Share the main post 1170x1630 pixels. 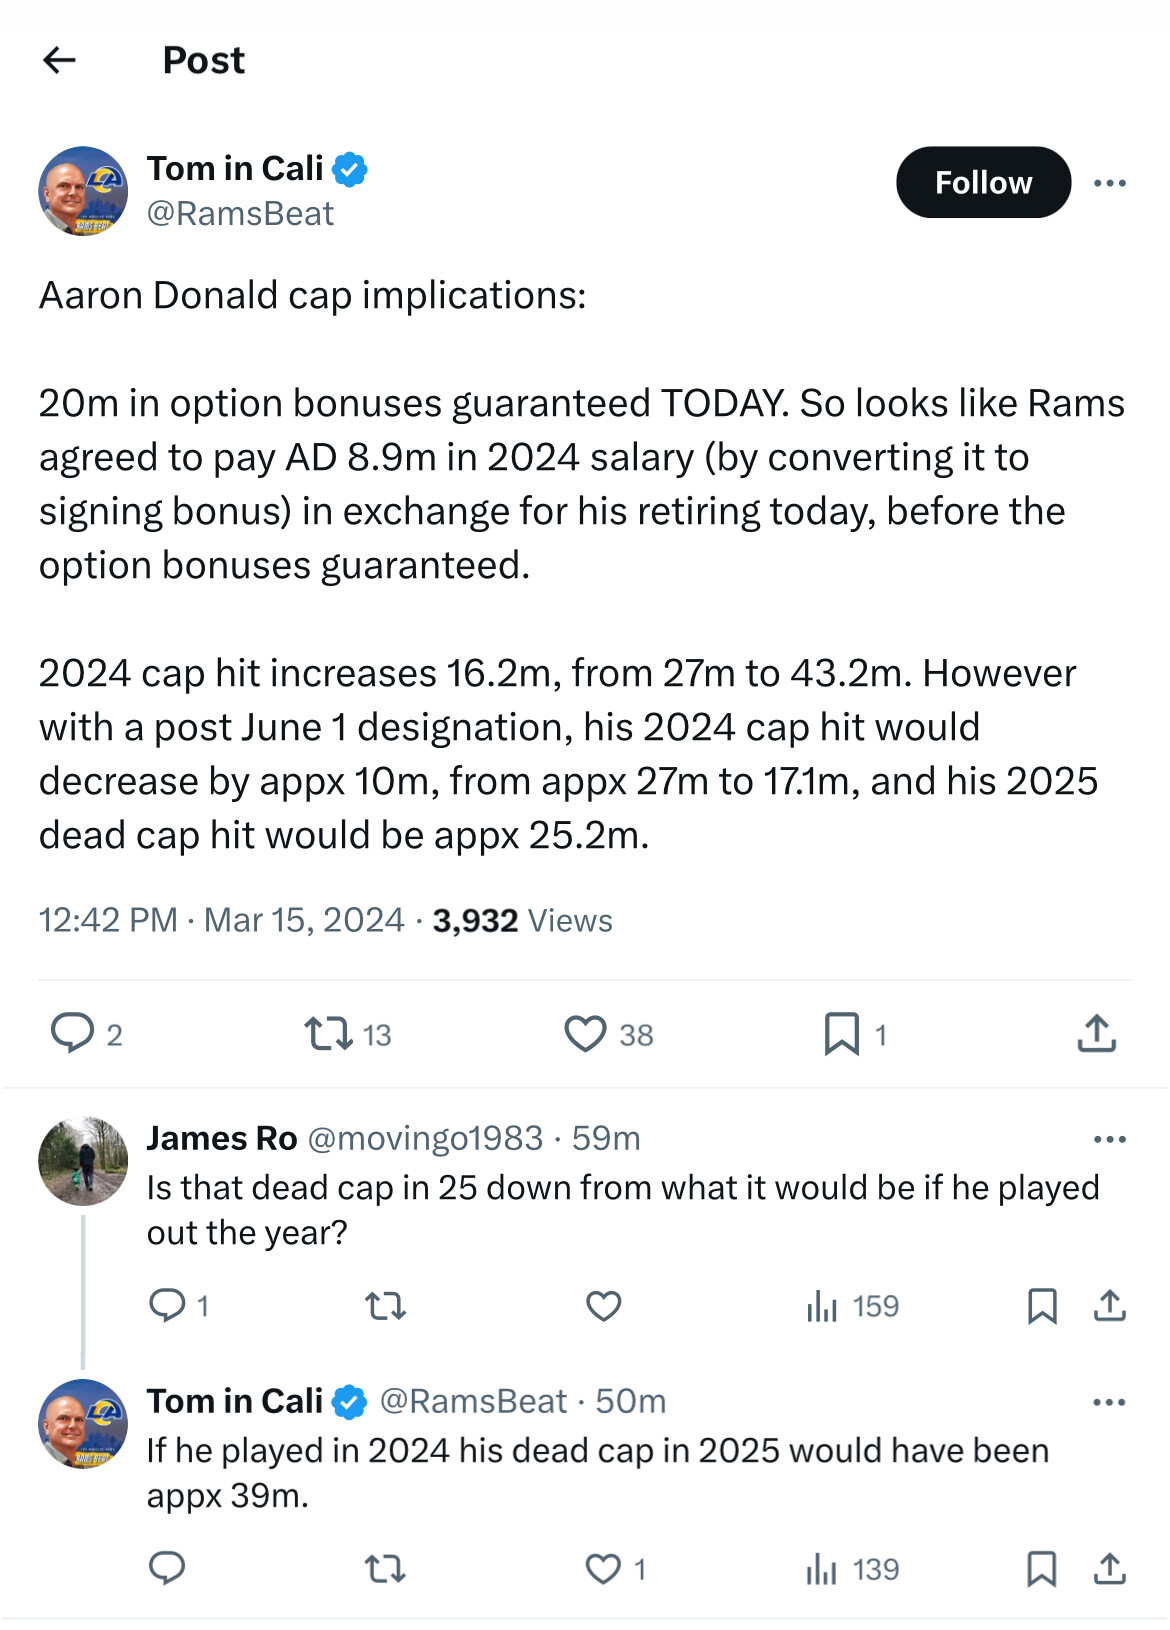1096,1033
